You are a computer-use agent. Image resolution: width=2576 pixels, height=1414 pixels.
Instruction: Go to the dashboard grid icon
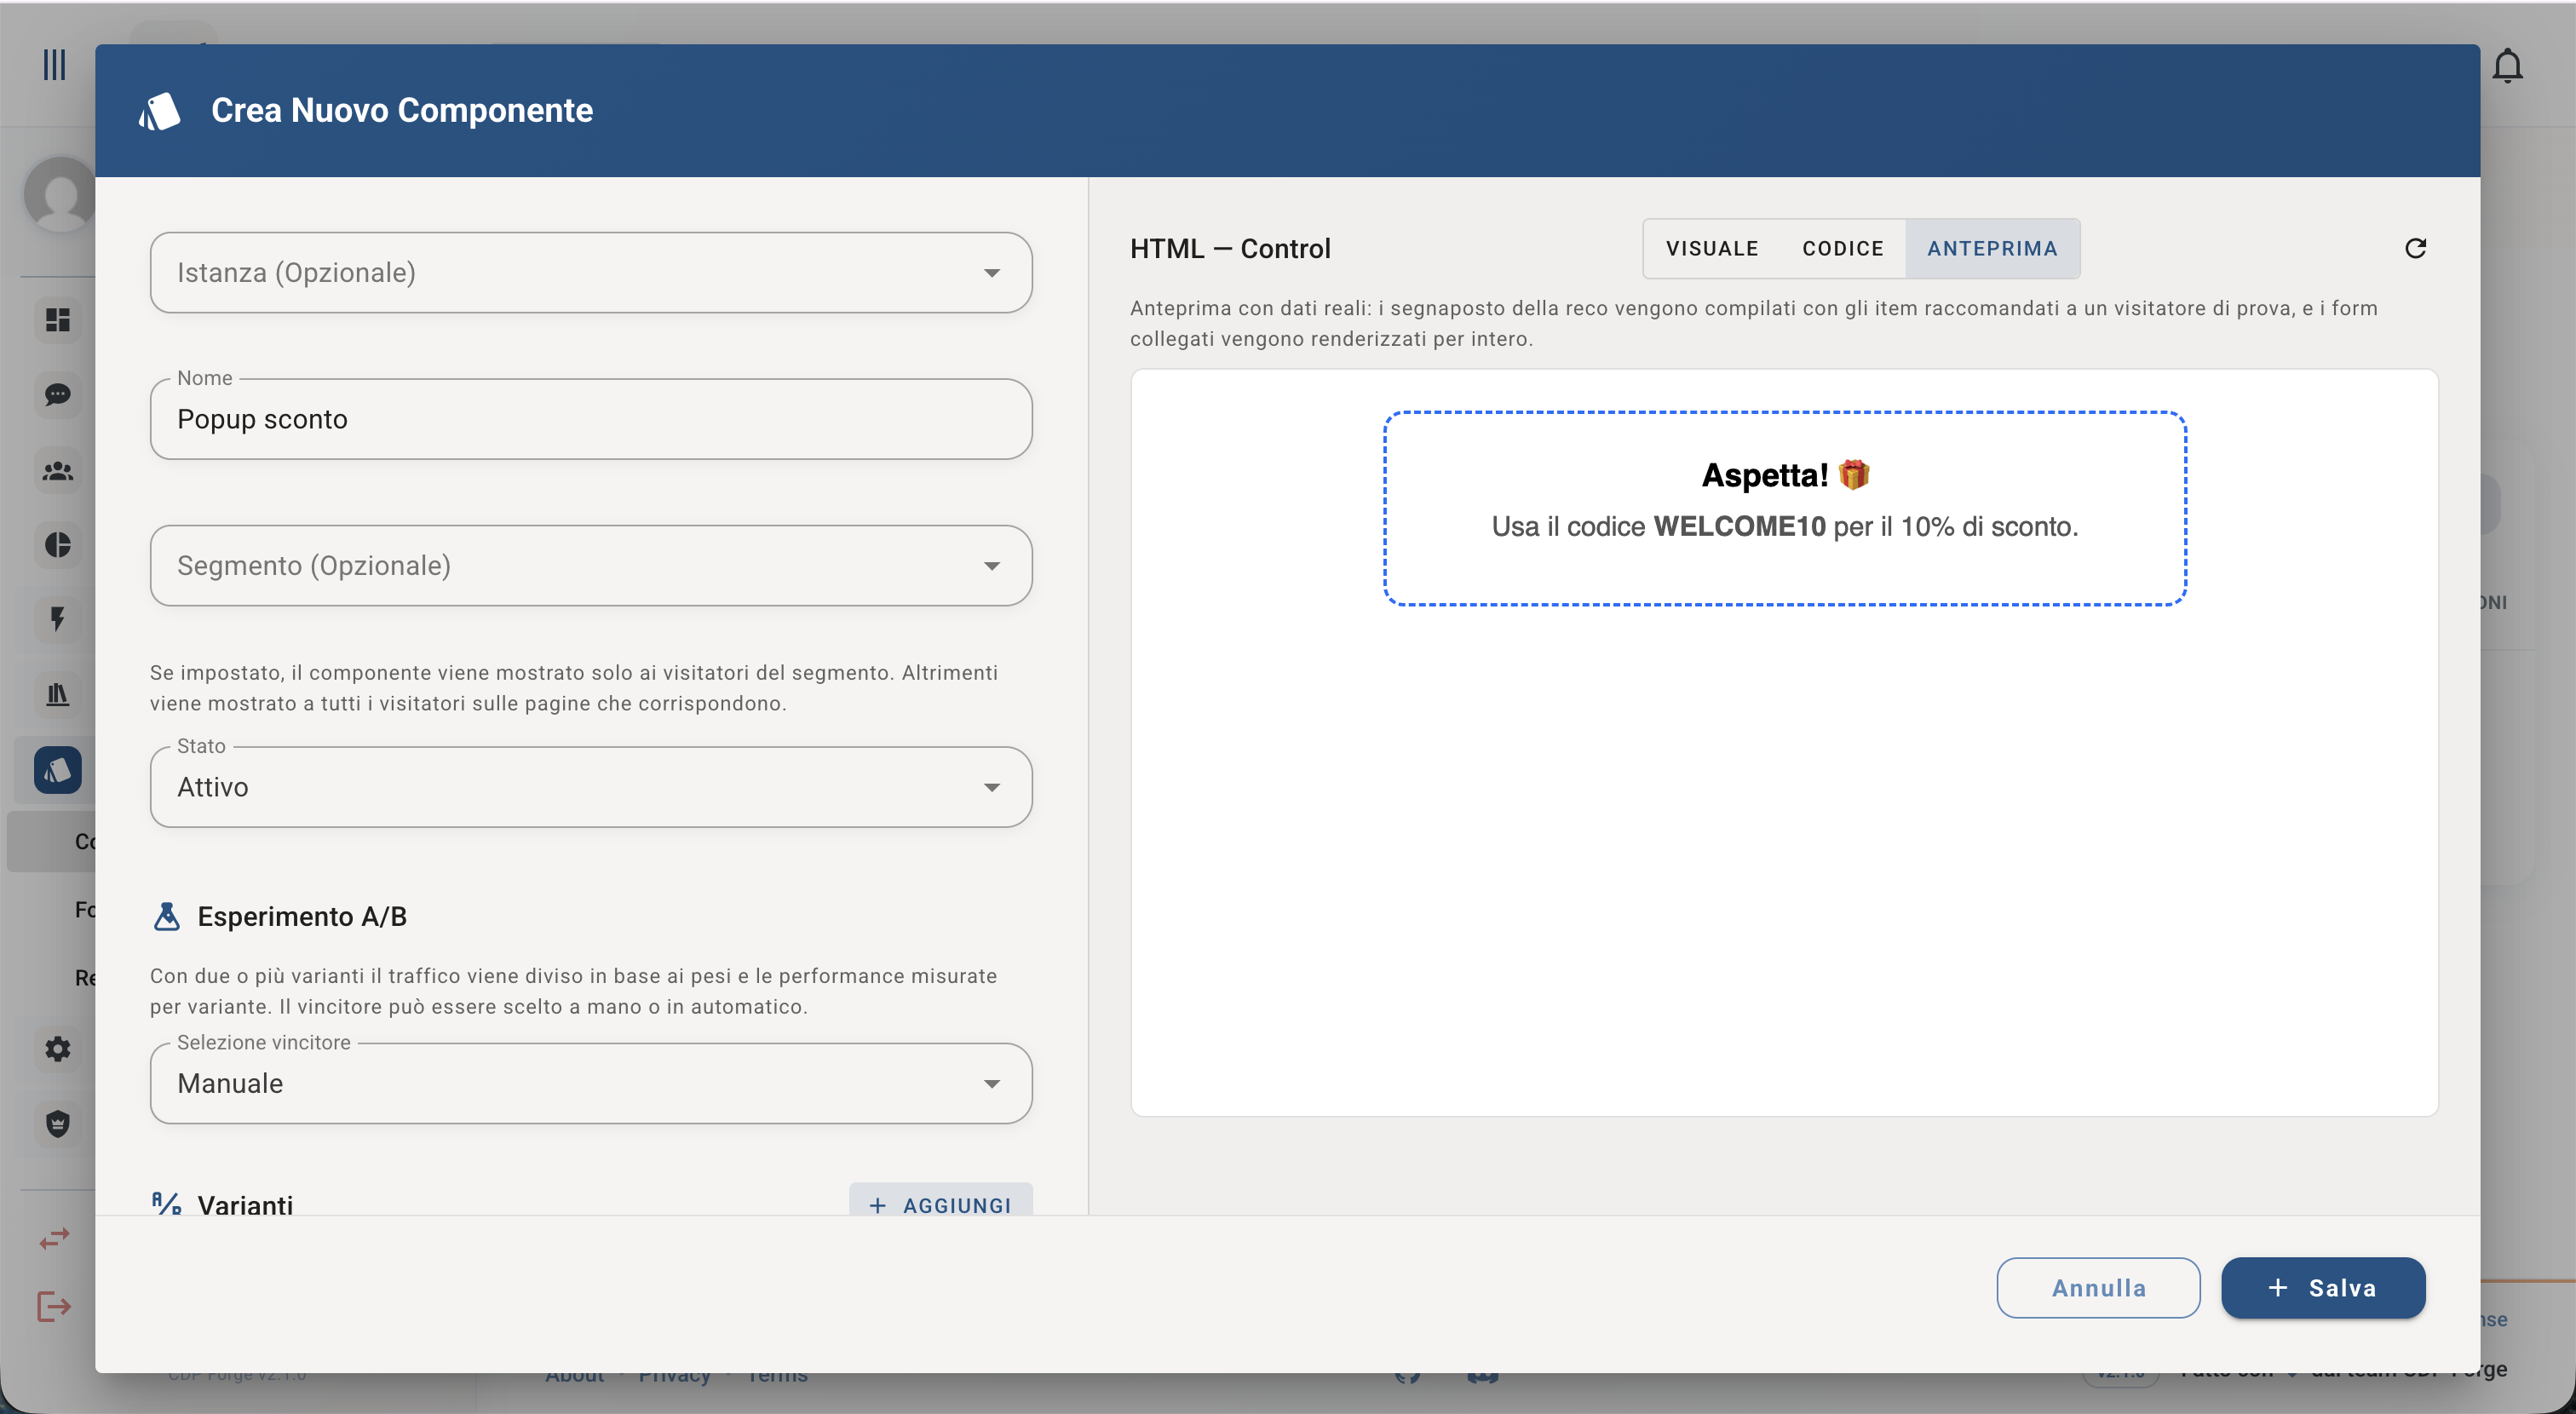tap(58, 320)
